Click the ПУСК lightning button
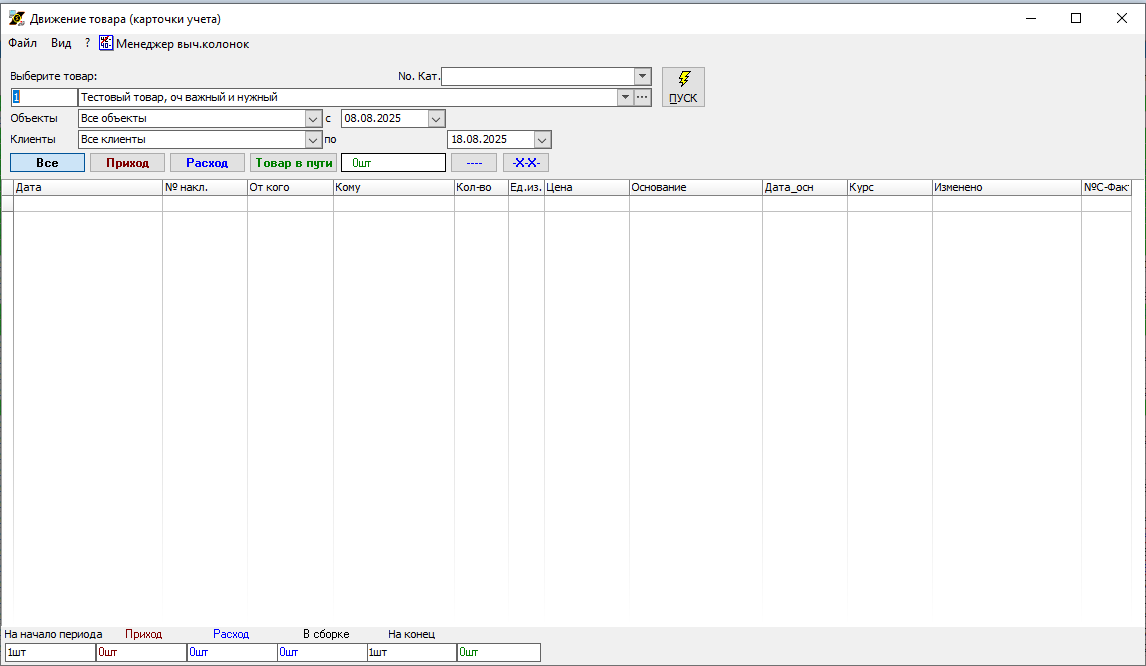The width and height of the screenshot is (1146, 666). click(683, 87)
